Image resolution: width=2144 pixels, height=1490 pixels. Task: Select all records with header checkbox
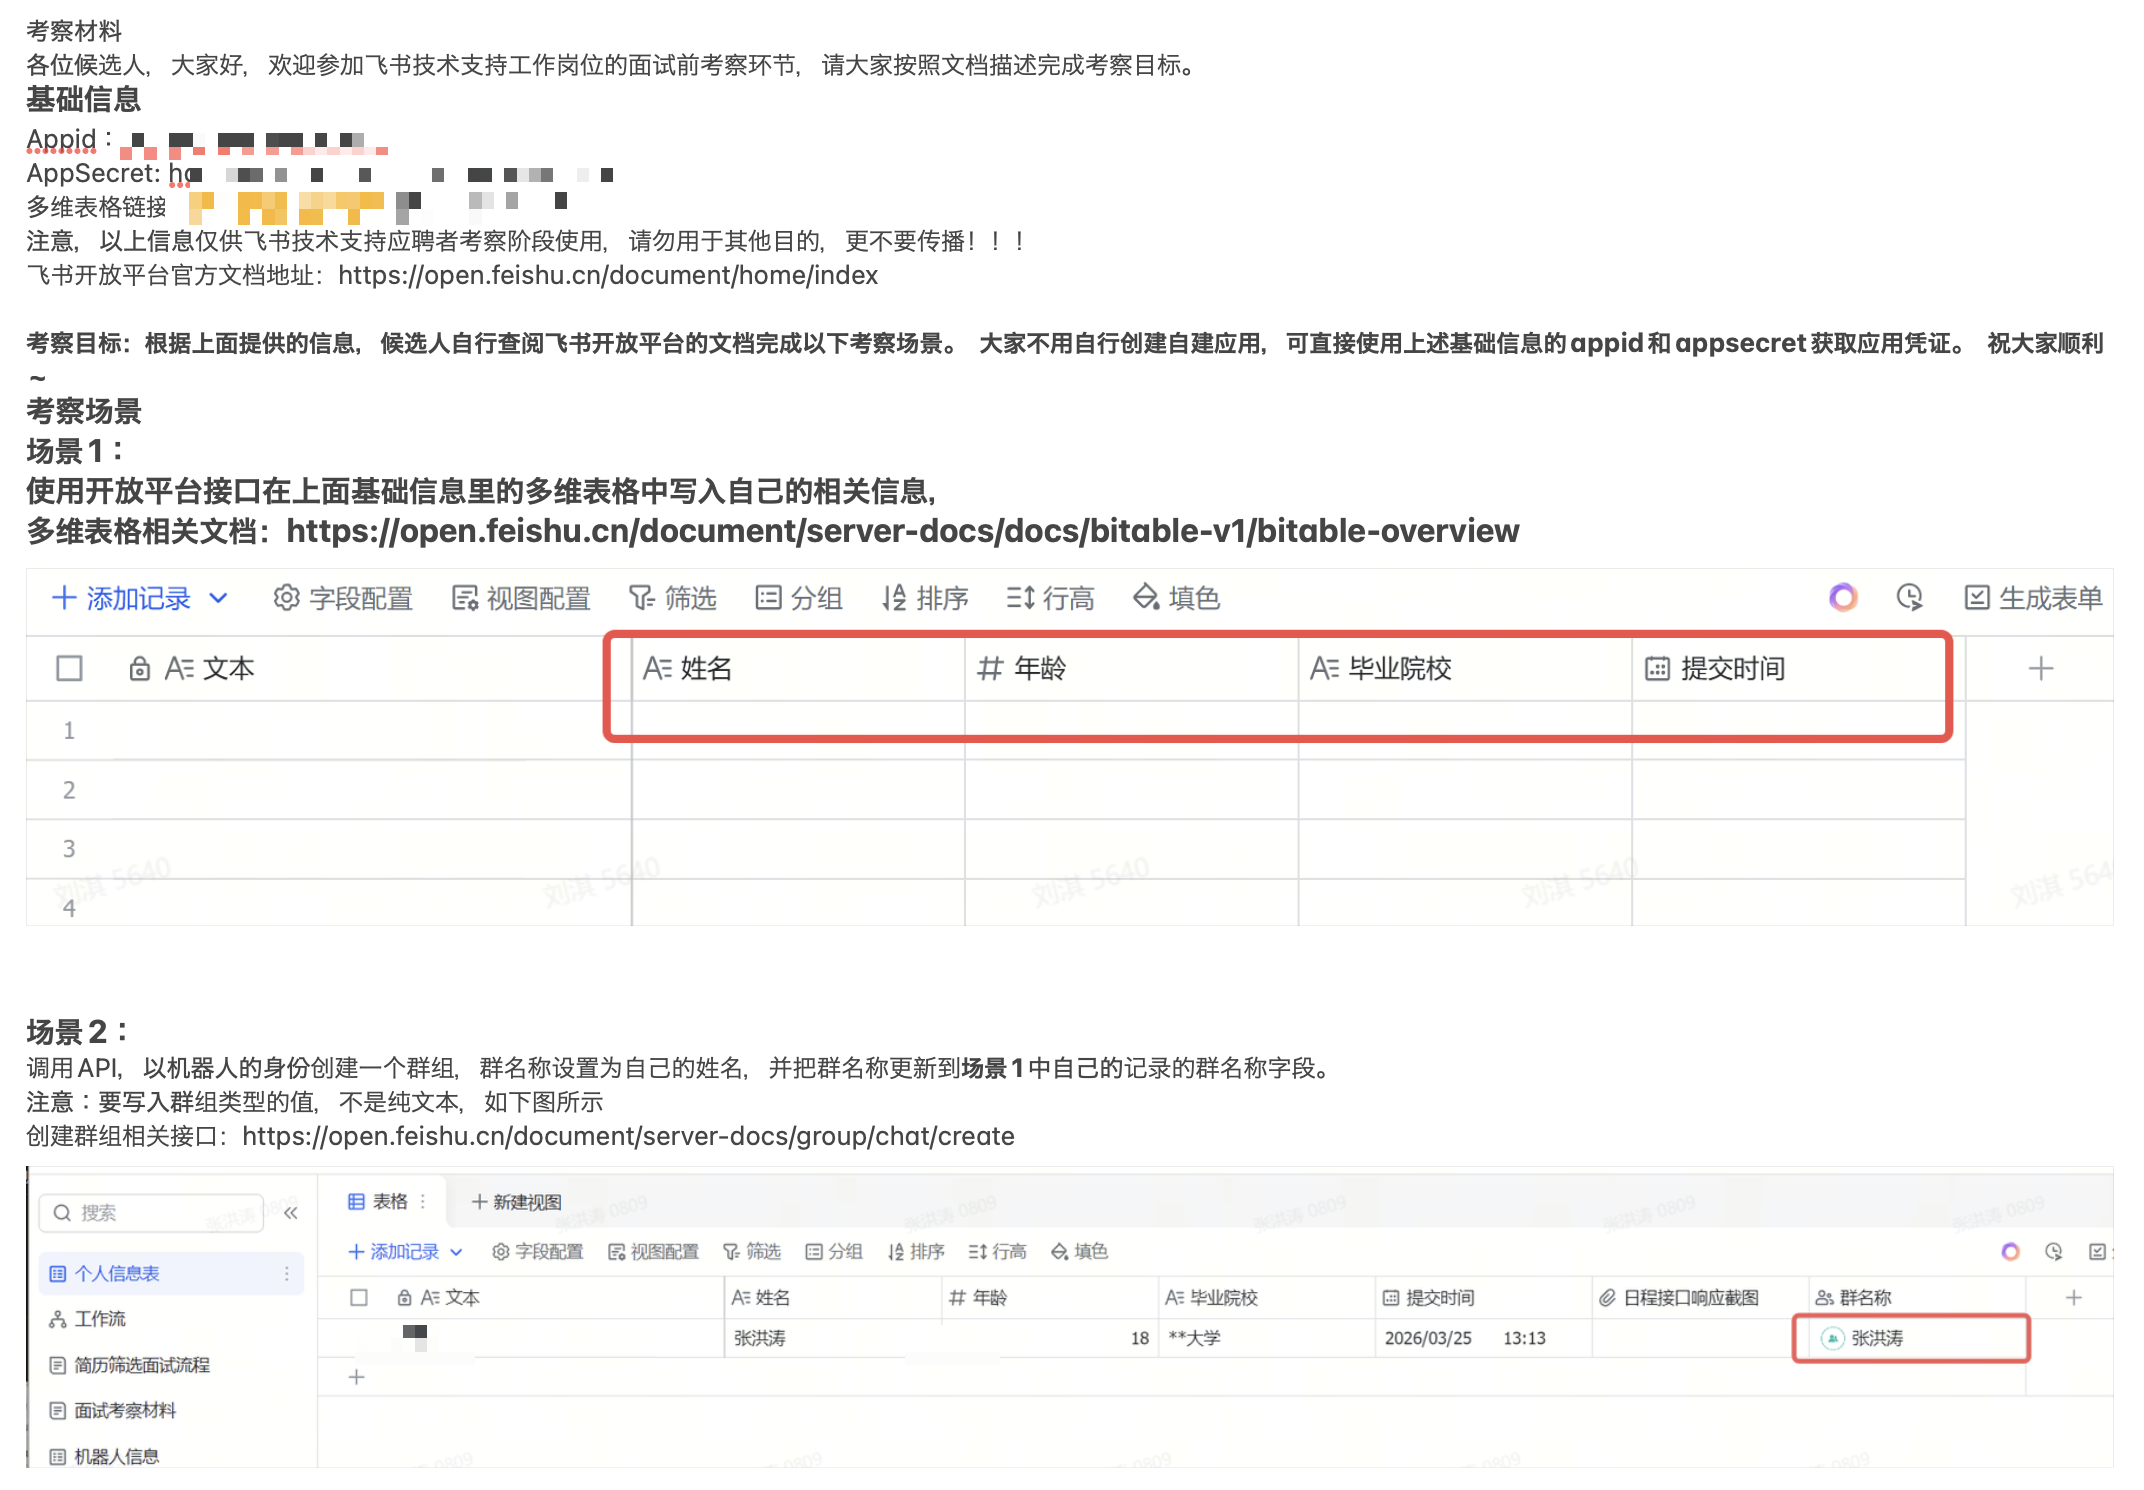pyautogui.click(x=69, y=668)
